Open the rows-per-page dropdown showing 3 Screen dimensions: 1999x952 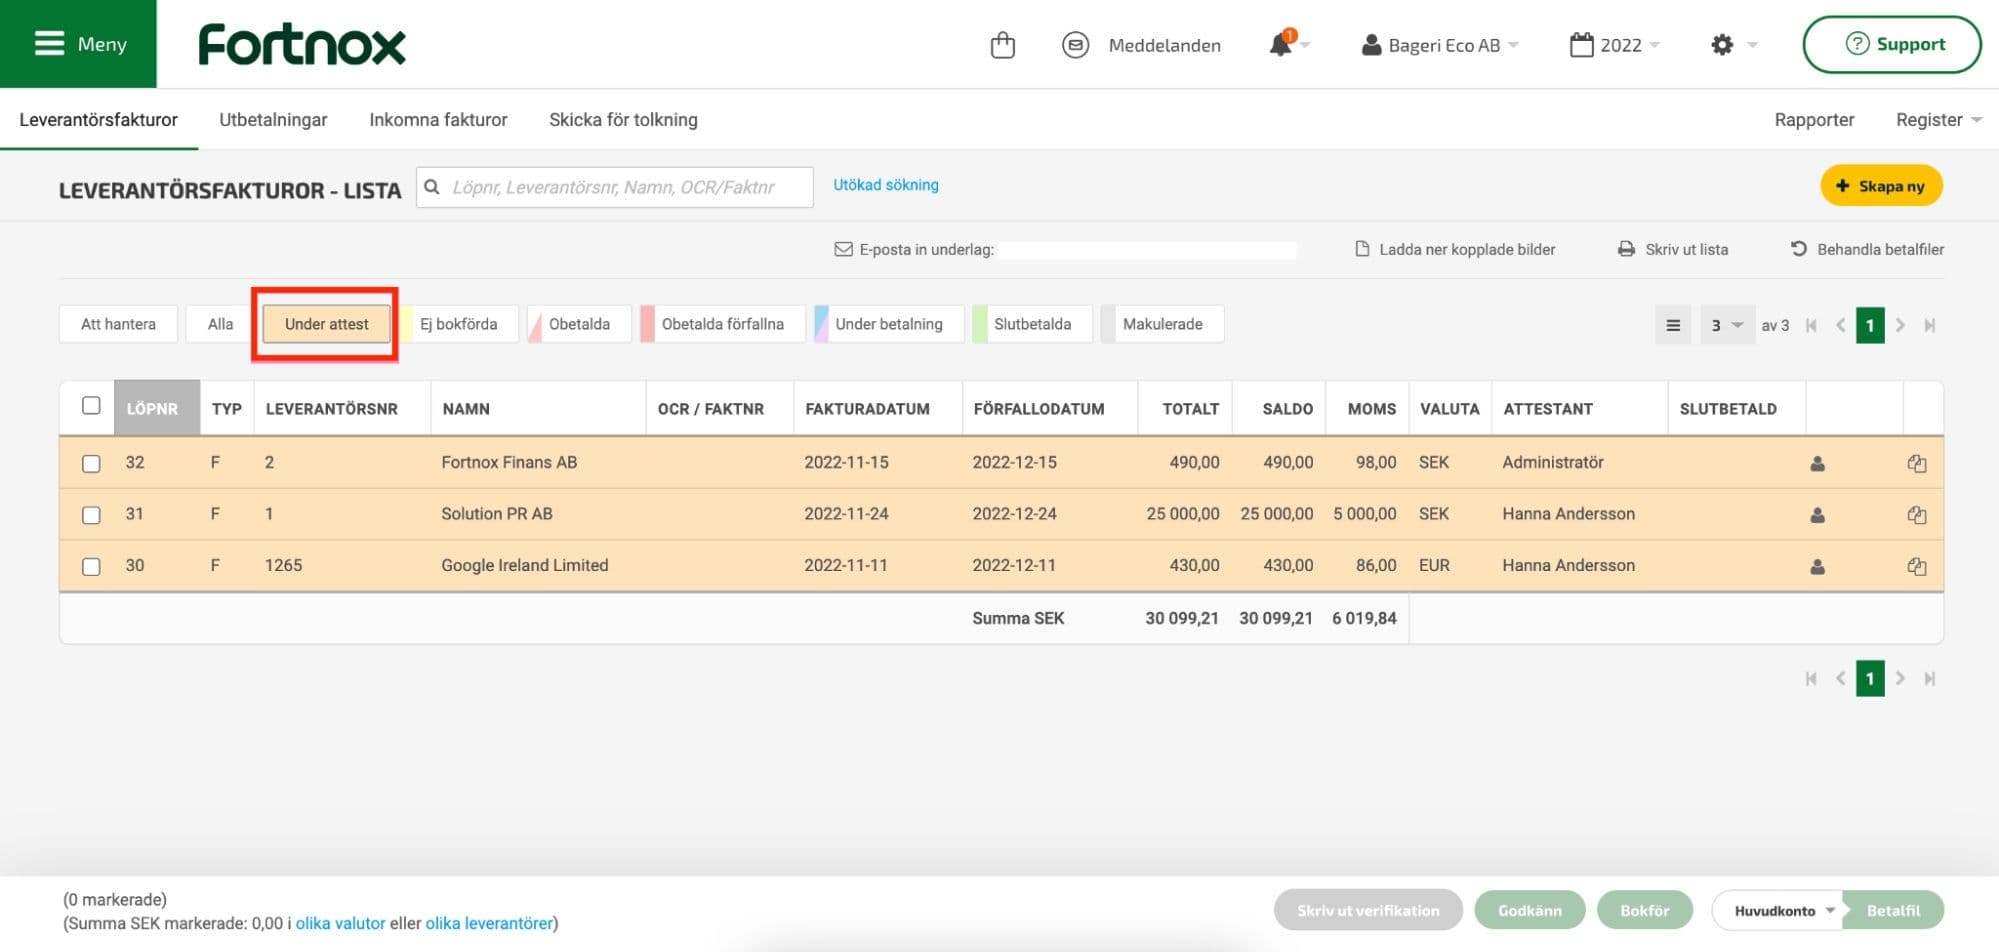[x=1727, y=325]
